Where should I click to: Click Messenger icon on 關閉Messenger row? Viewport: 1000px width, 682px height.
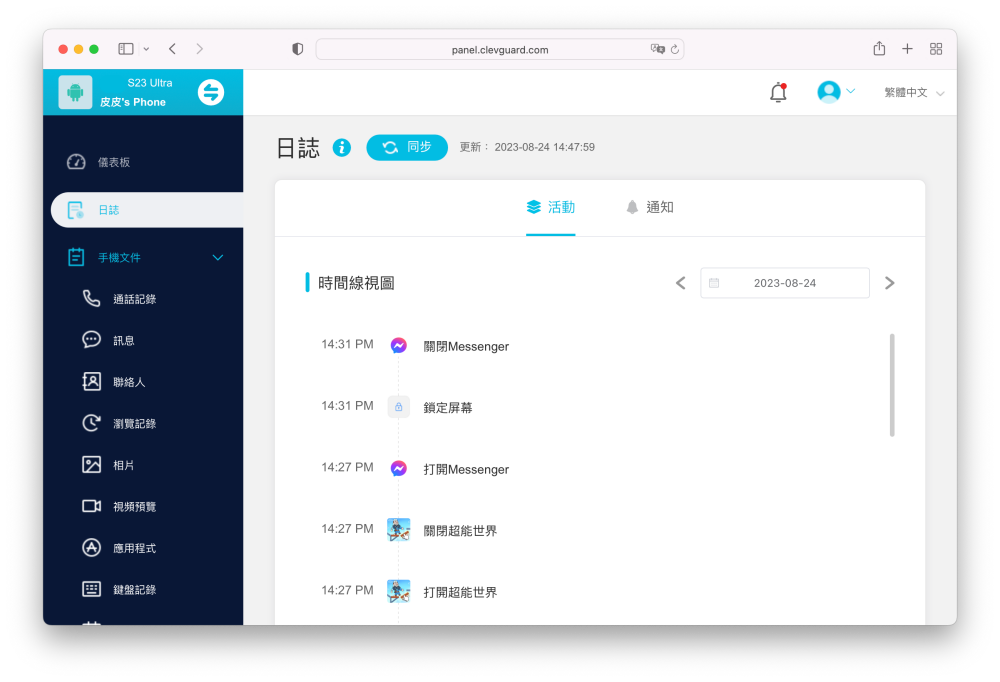(399, 346)
